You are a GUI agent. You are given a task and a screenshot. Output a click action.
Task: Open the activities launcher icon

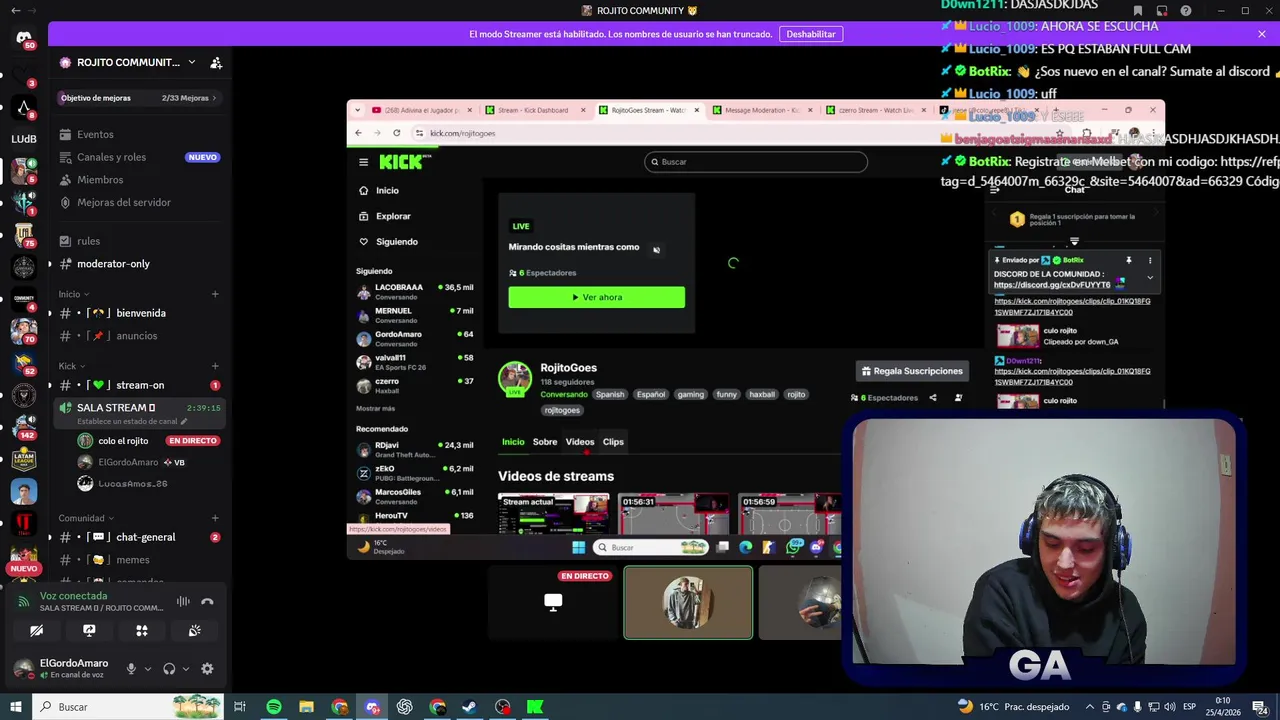click(142, 631)
